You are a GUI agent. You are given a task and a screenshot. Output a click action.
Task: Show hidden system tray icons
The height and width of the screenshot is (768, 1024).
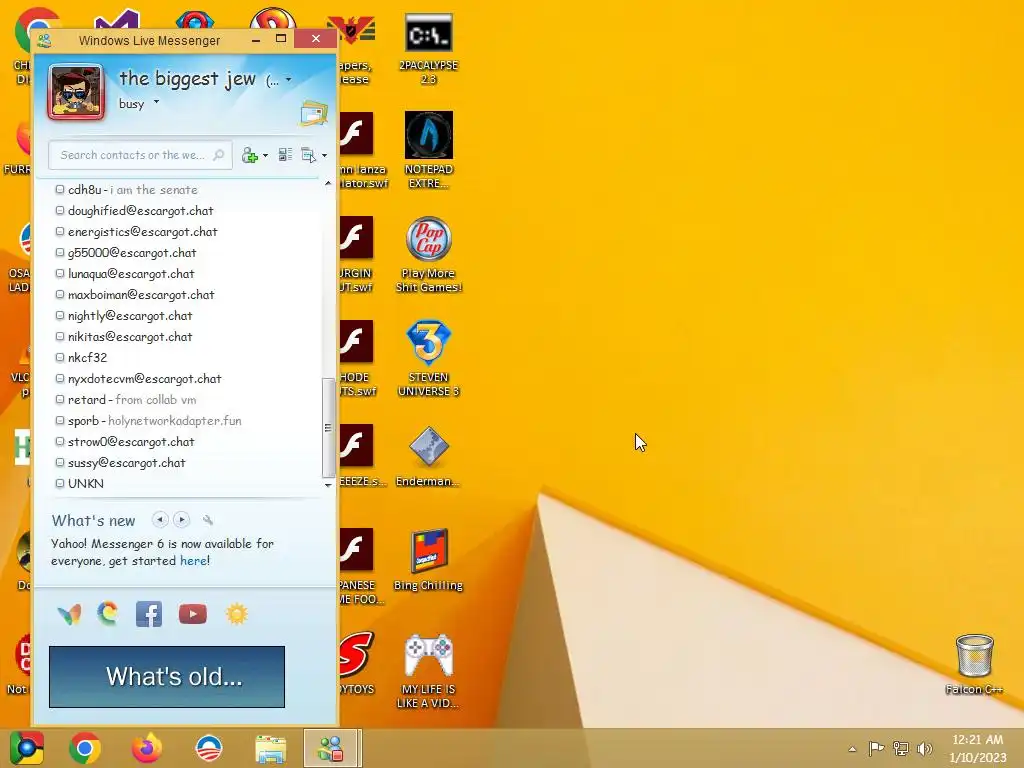coord(852,748)
